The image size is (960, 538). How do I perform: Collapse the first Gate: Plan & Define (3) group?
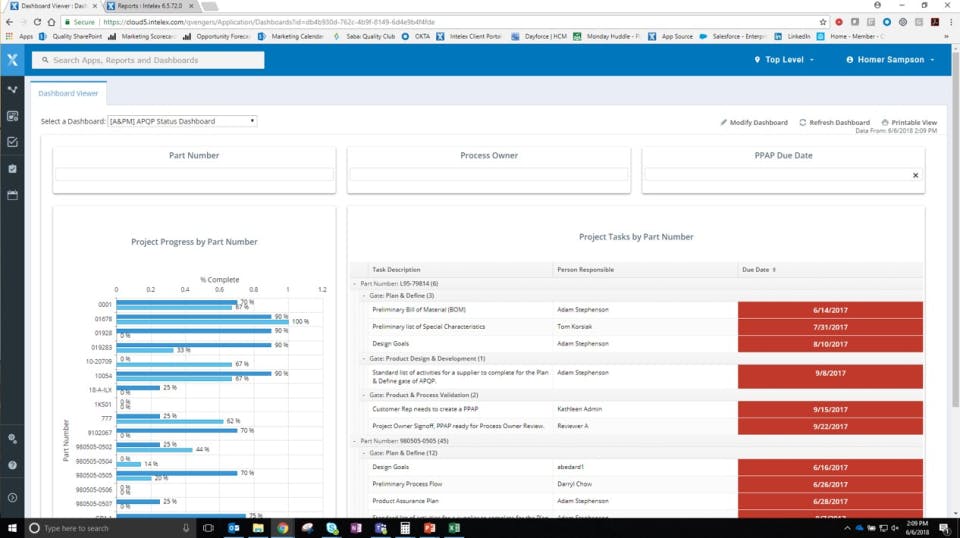point(364,296)
